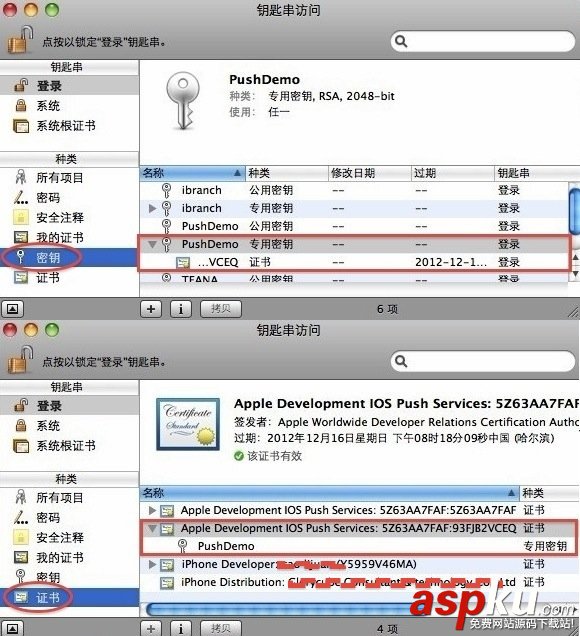Click the i info button in the bottom window
The width and height of the screenshot is (580, 636).
181,628
